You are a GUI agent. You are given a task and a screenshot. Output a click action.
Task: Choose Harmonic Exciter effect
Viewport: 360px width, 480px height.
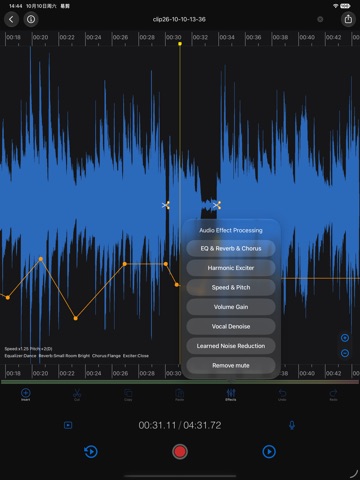tap(231, 268)
